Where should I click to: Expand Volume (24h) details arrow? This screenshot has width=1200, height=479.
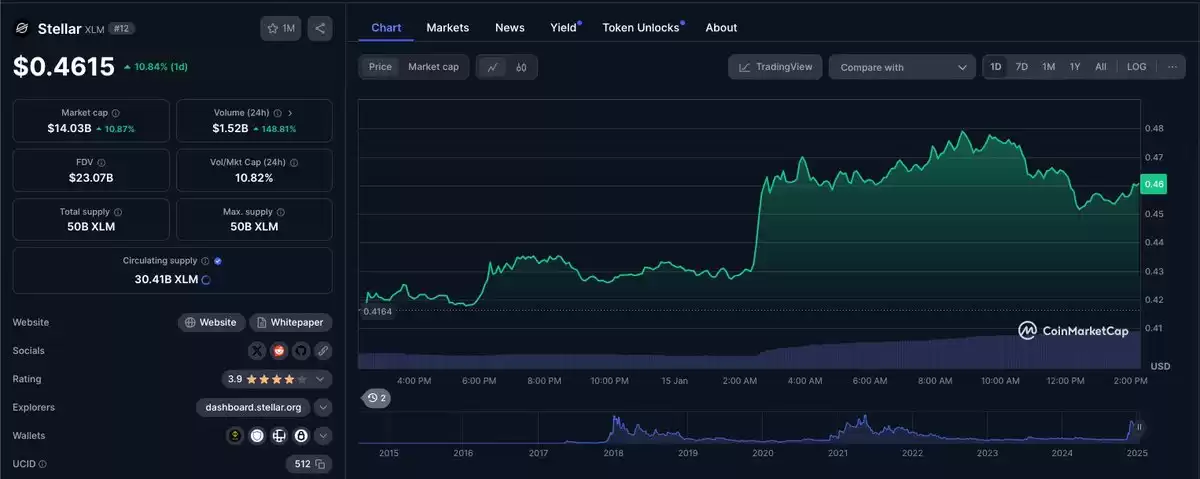tap(290, 113)
